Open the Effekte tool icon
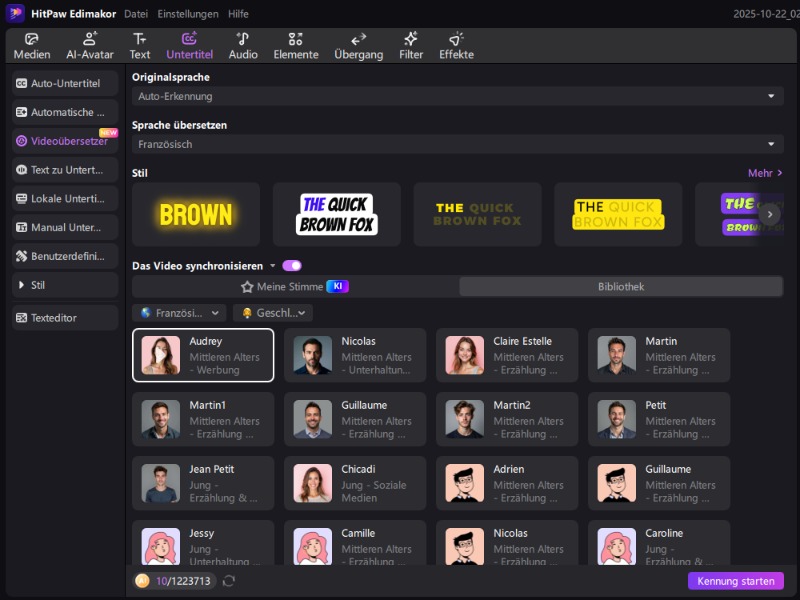The height and width of the screenshot is (600, 800). [456, 39]
